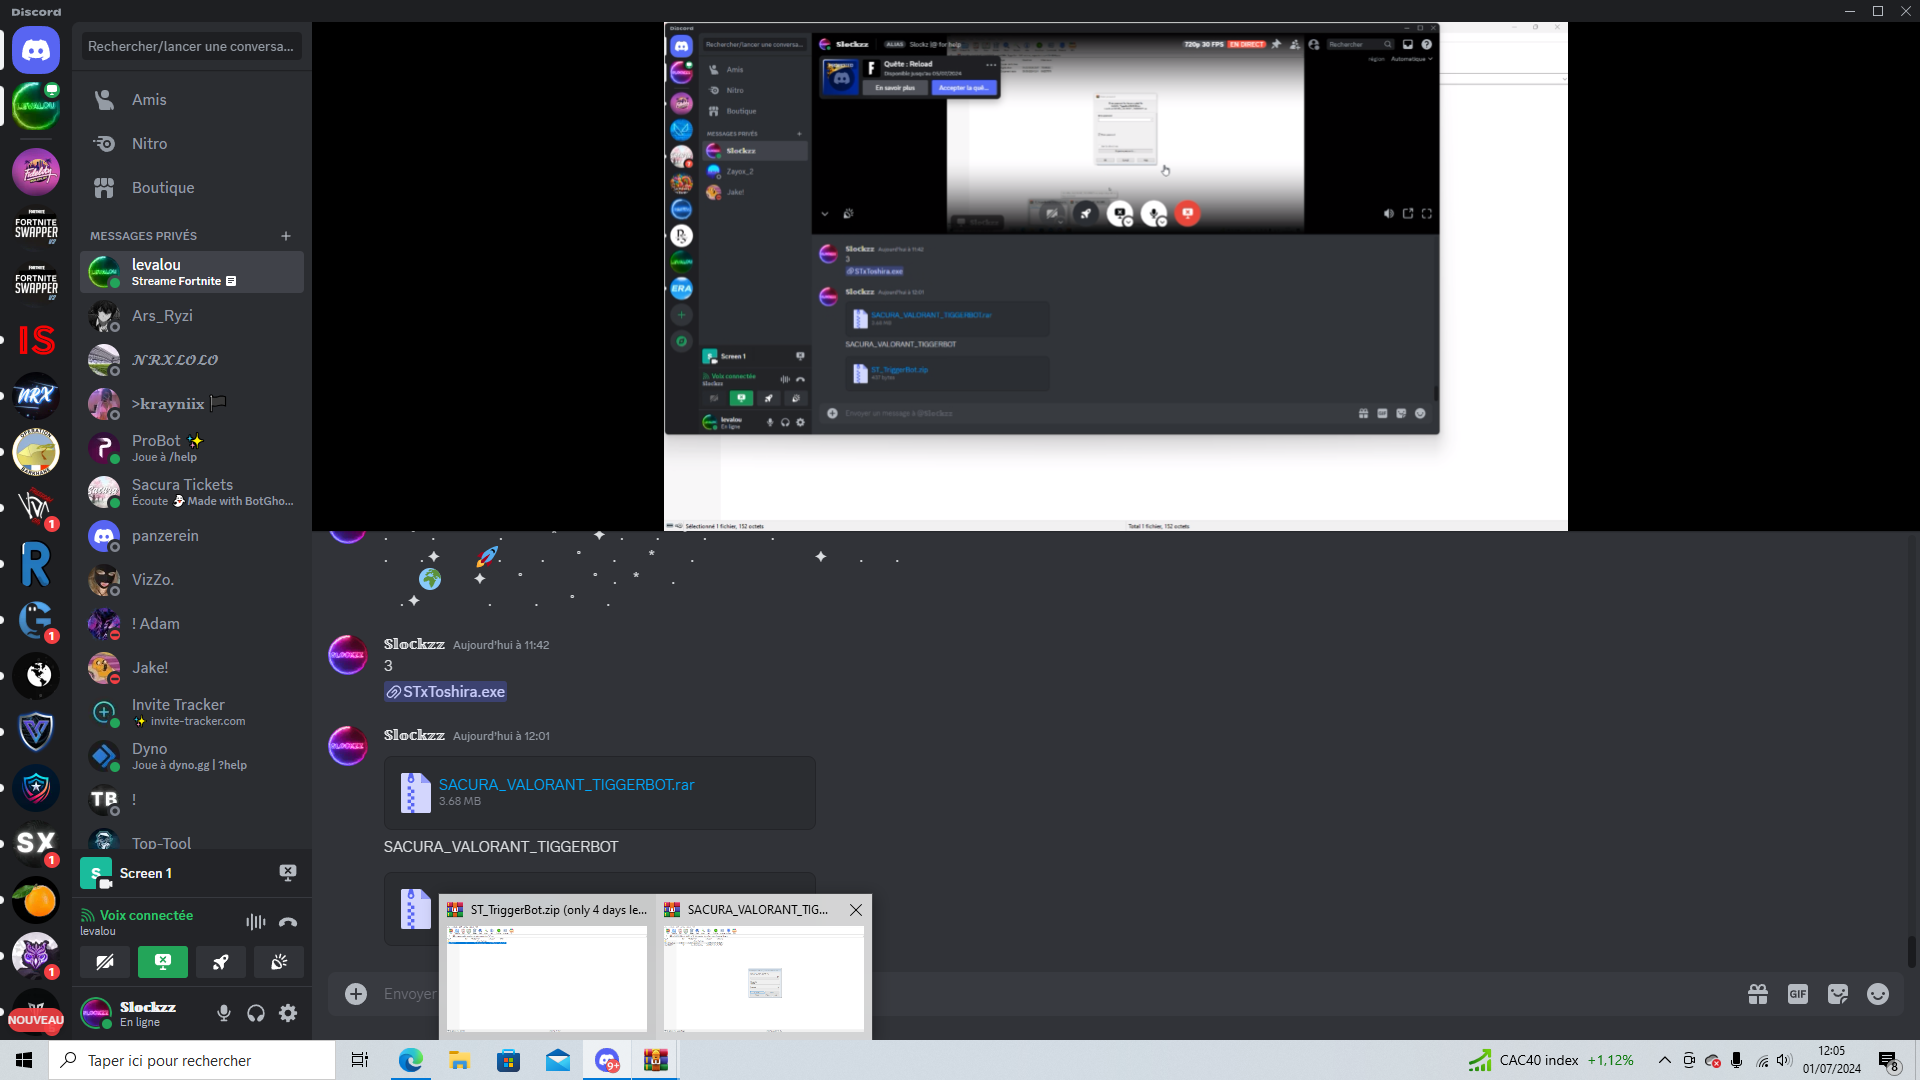
Task: Toggle microphone mute in user panel
Action: [x=224, y=1013]
